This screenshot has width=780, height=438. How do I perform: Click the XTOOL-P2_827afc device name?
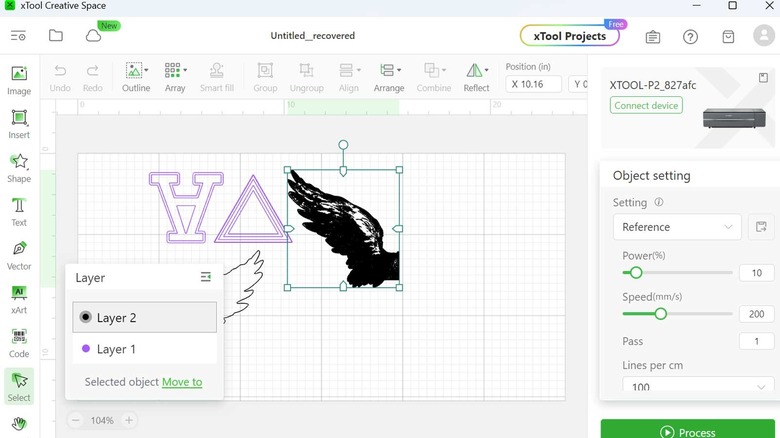pos(653,85)
